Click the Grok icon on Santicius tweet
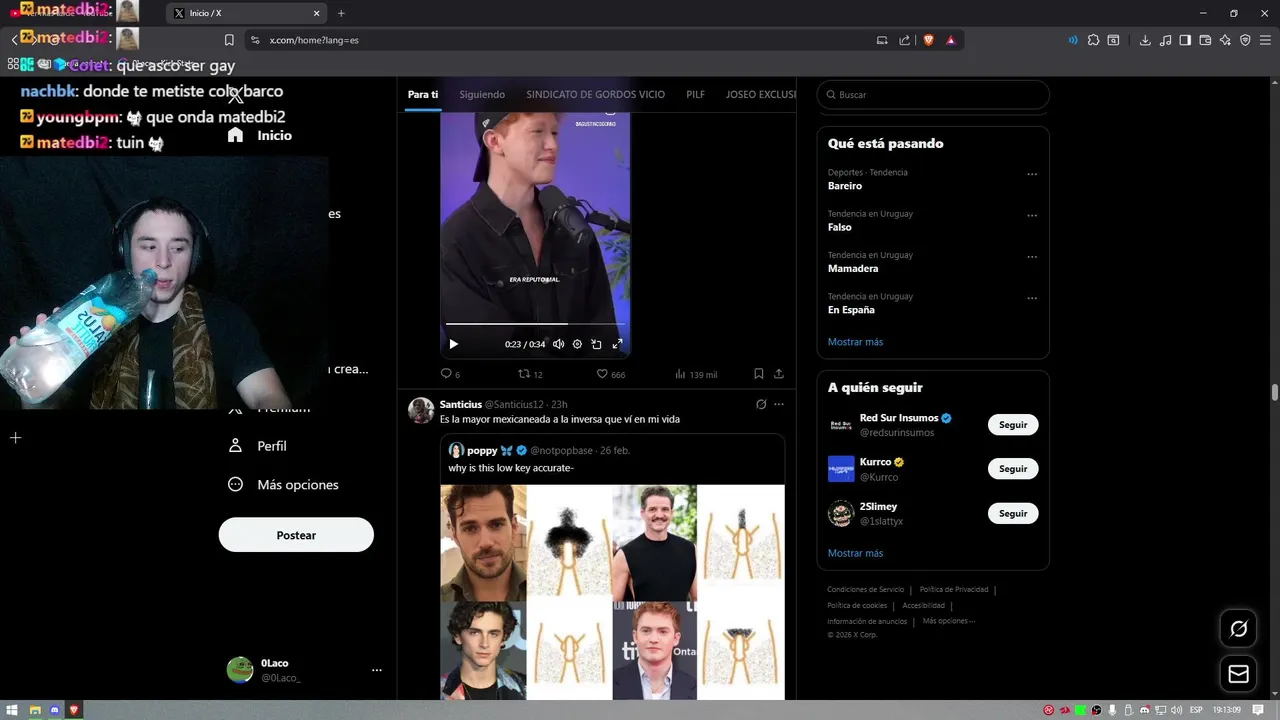The height and width of the screenshot is (720, 1280). point(761,404)
